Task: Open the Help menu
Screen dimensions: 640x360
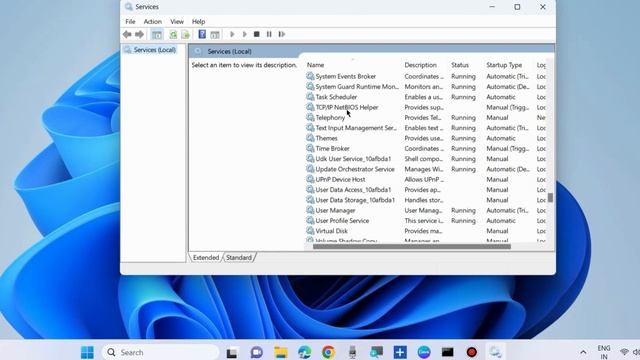Action: [198, 22]
